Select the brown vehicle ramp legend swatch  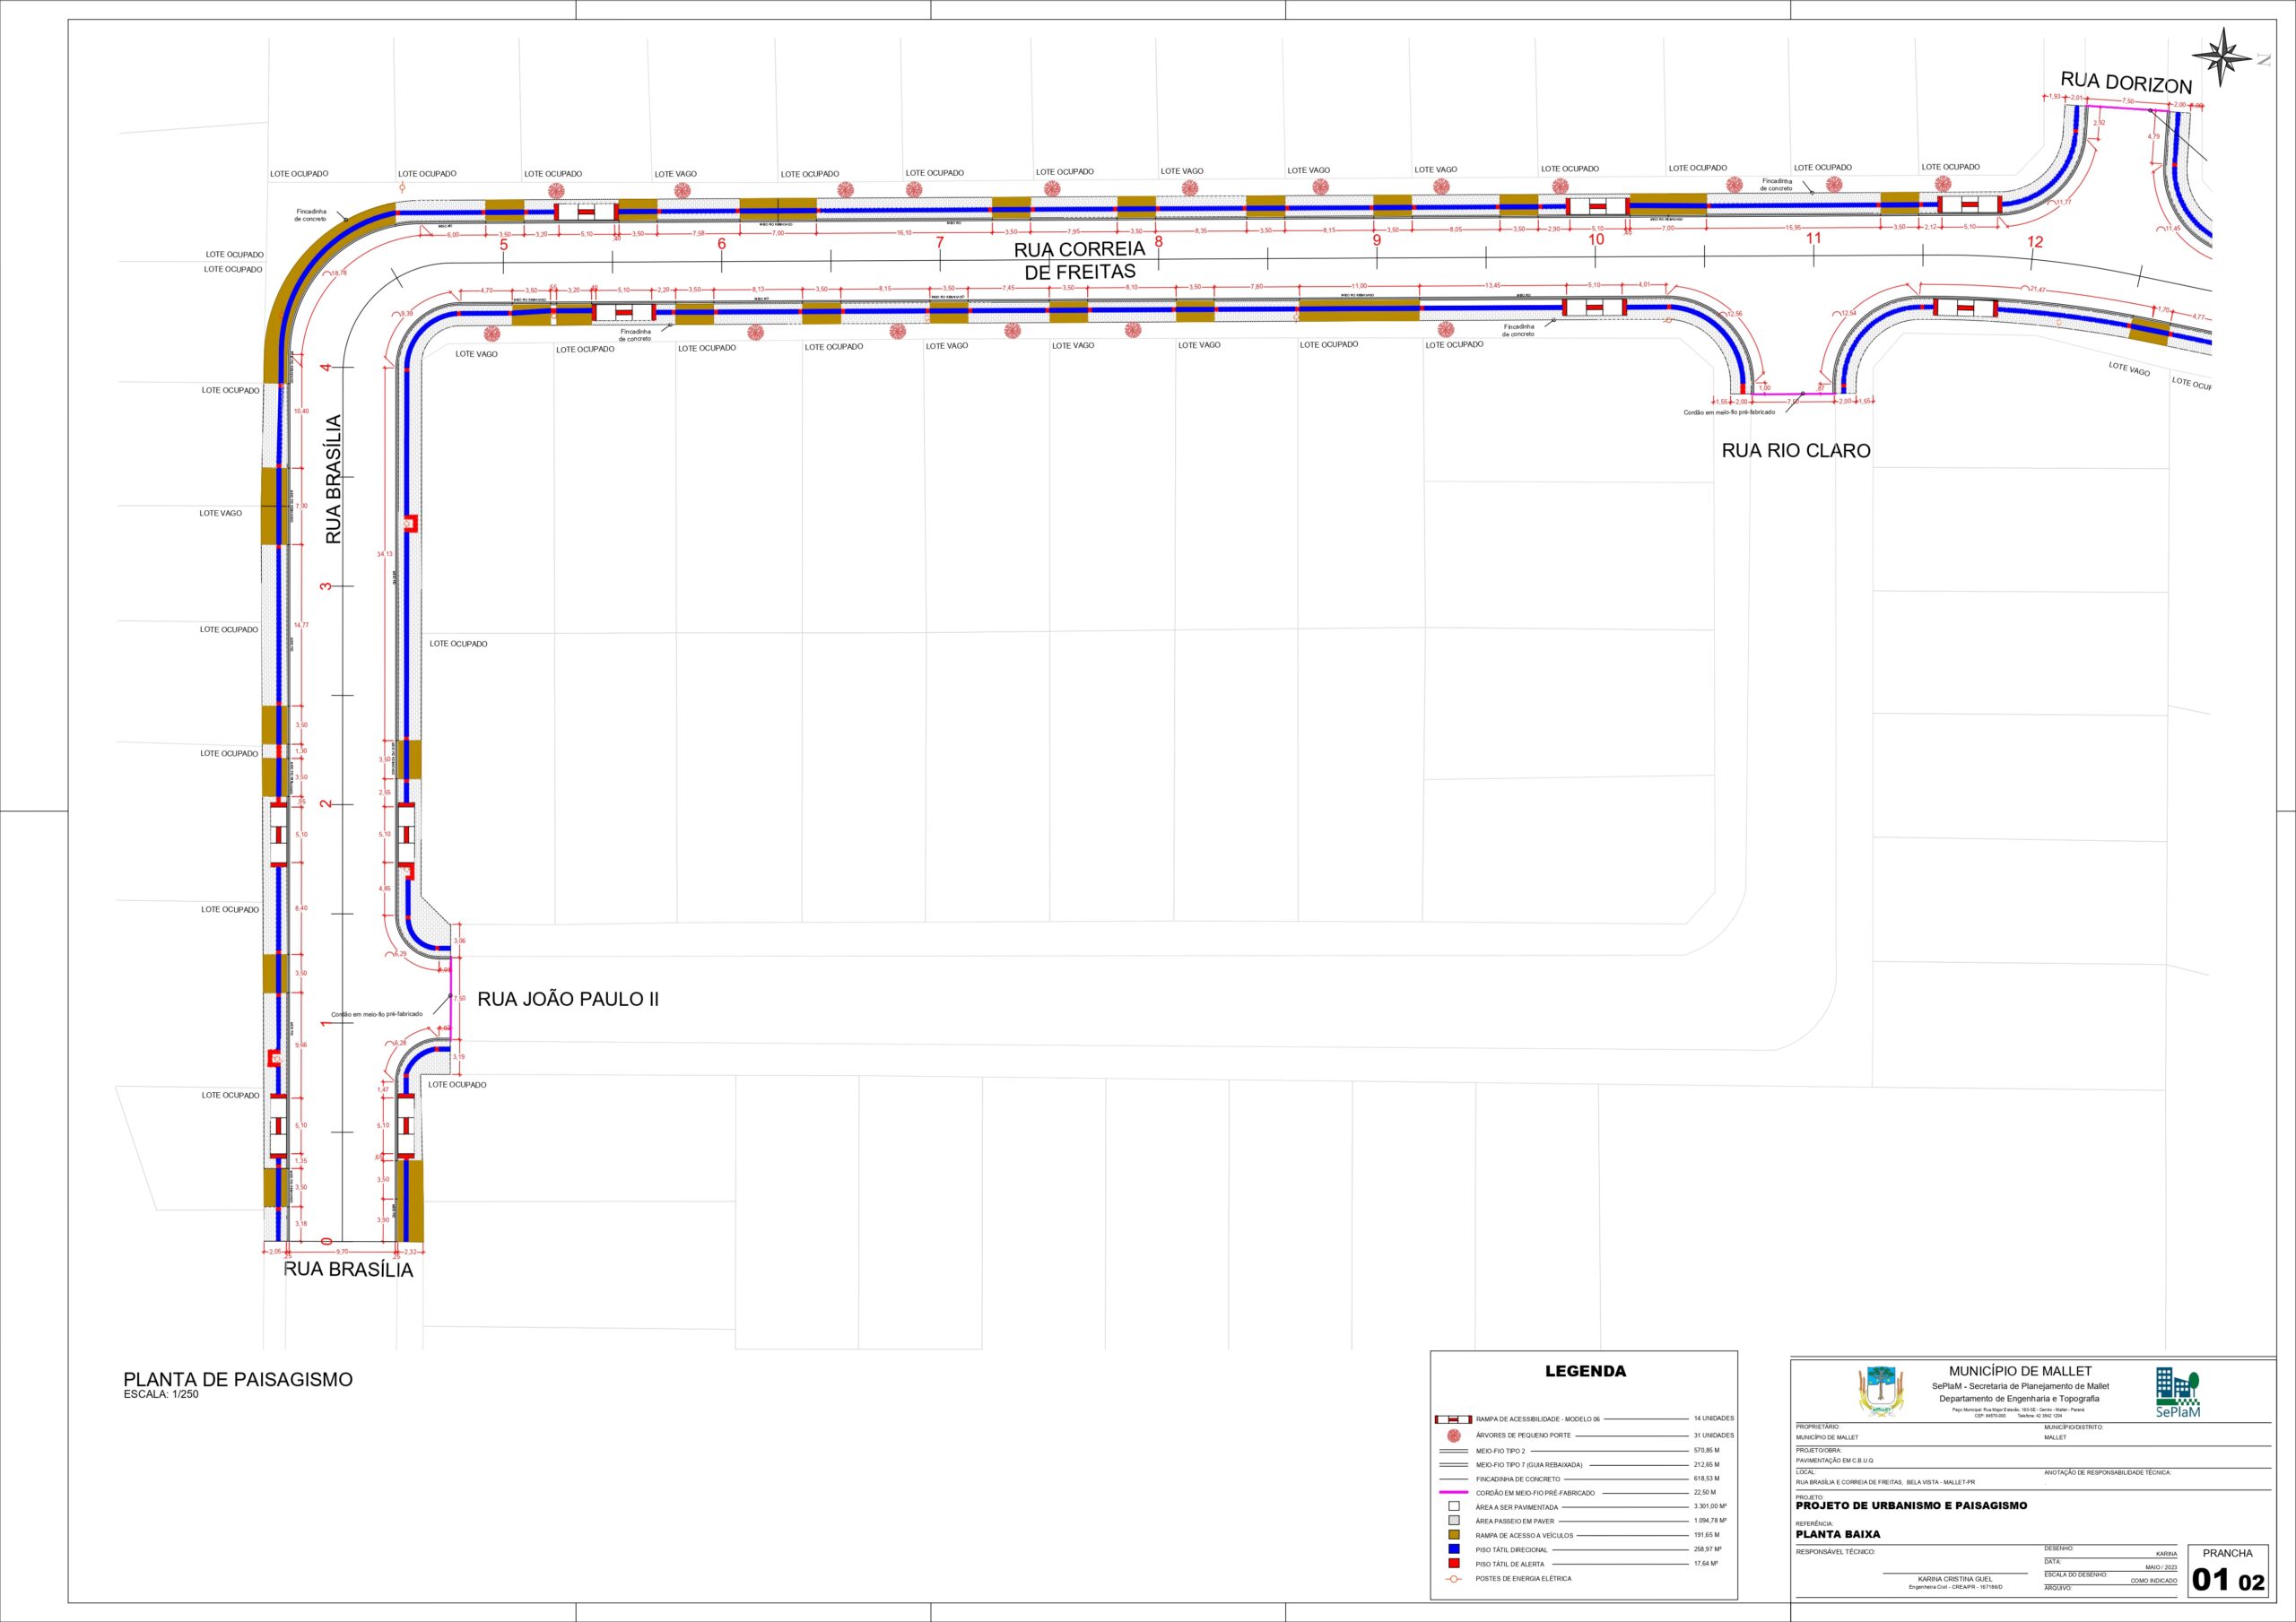click(x=1455, y=1535)
